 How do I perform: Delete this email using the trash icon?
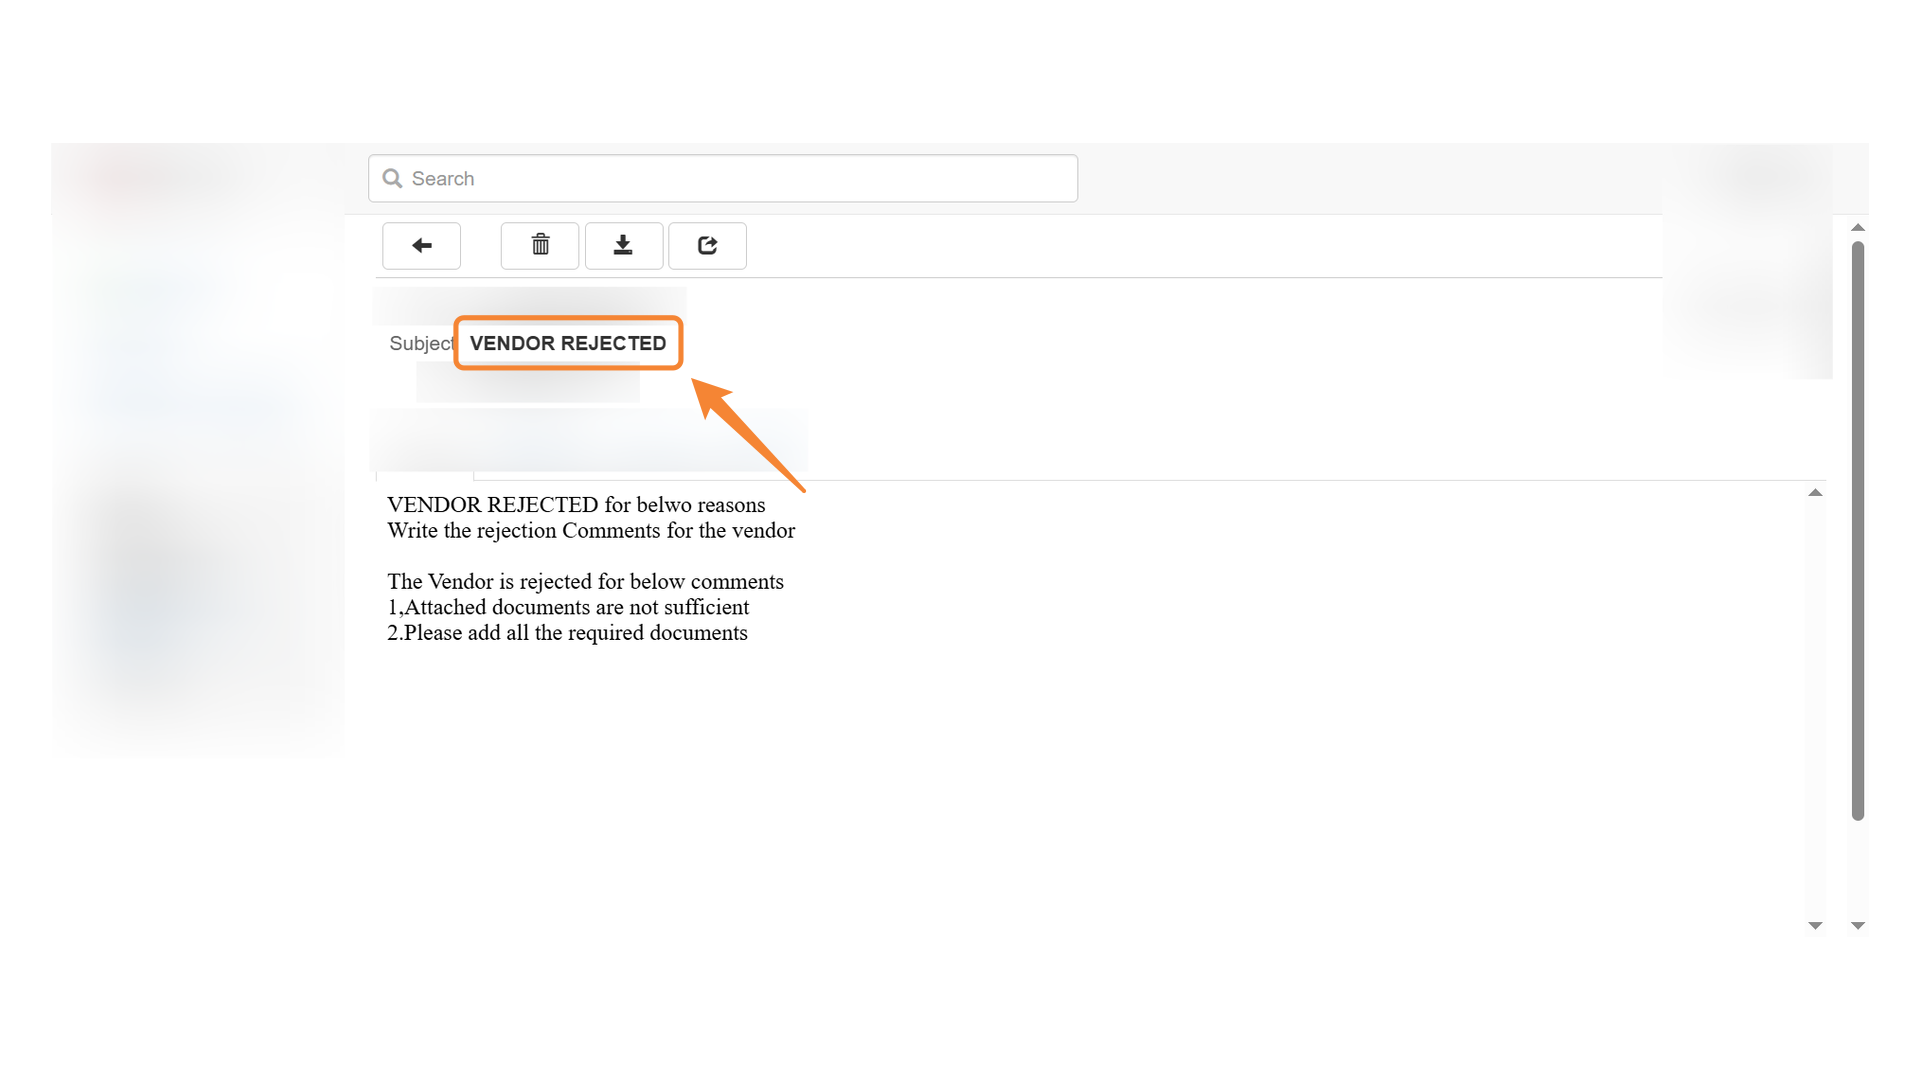click(539, 245)
